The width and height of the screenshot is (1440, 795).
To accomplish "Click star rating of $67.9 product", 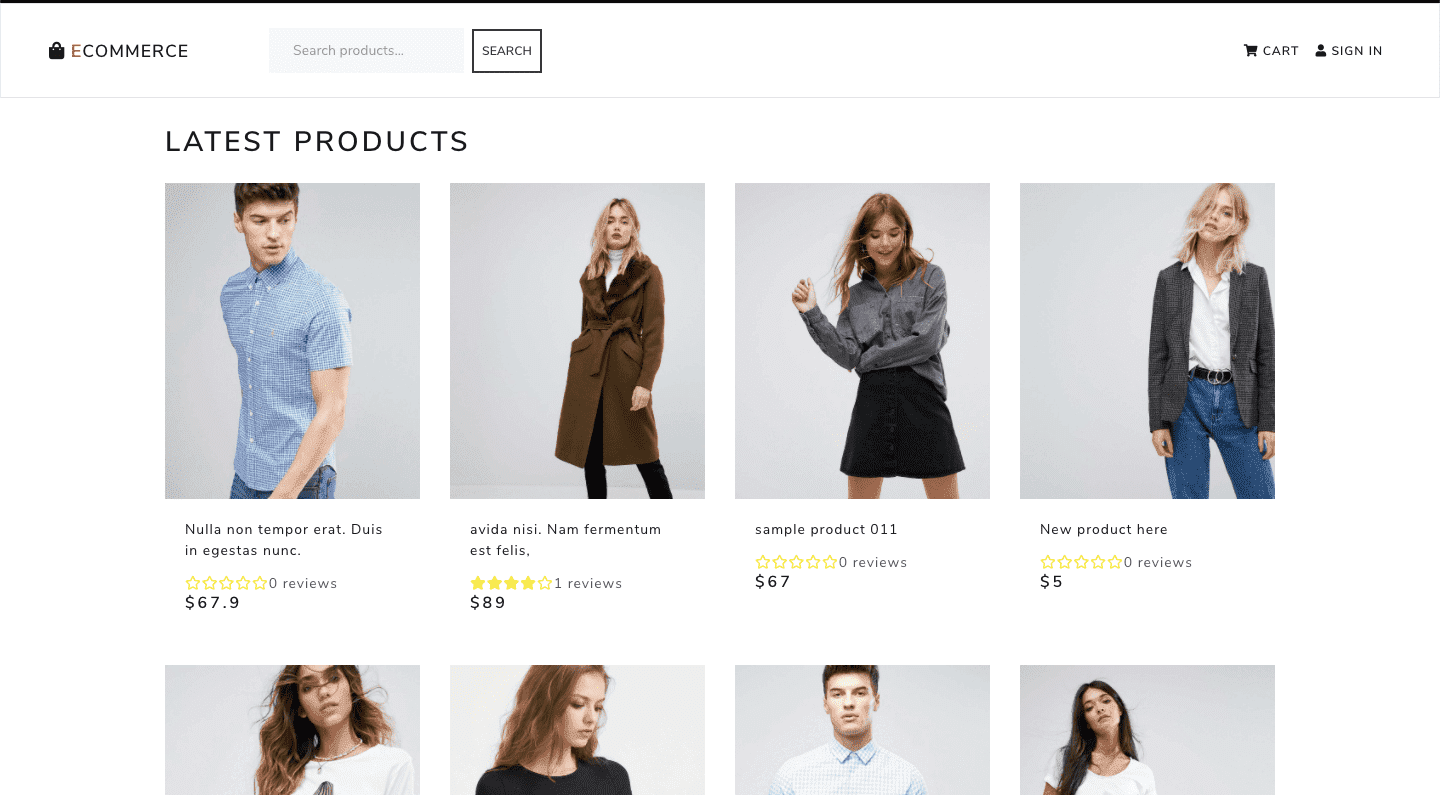I will click(x=226, y=583).
